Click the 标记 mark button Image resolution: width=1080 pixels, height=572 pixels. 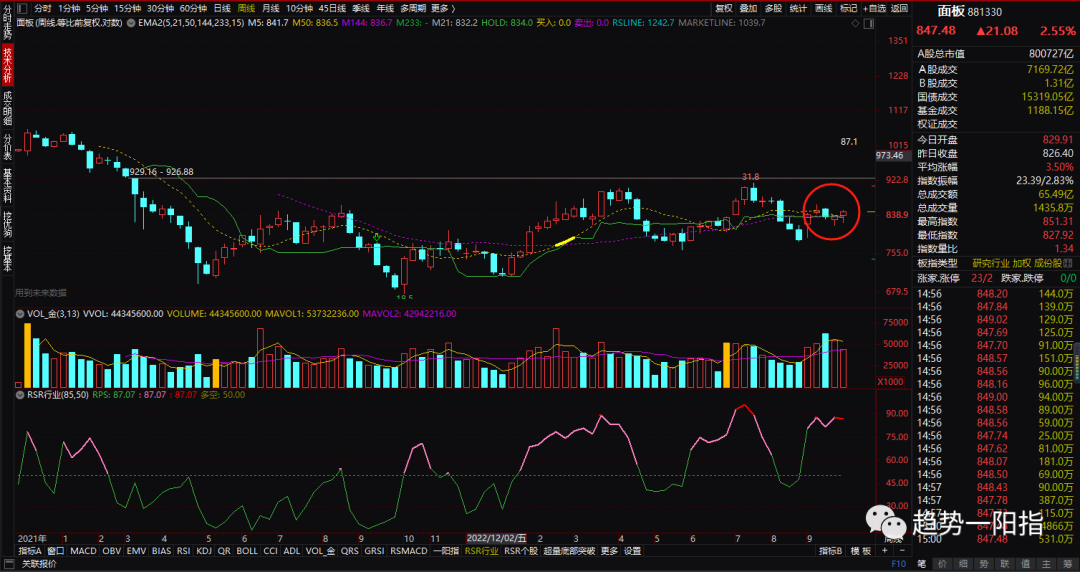click(x=848, y=8)
